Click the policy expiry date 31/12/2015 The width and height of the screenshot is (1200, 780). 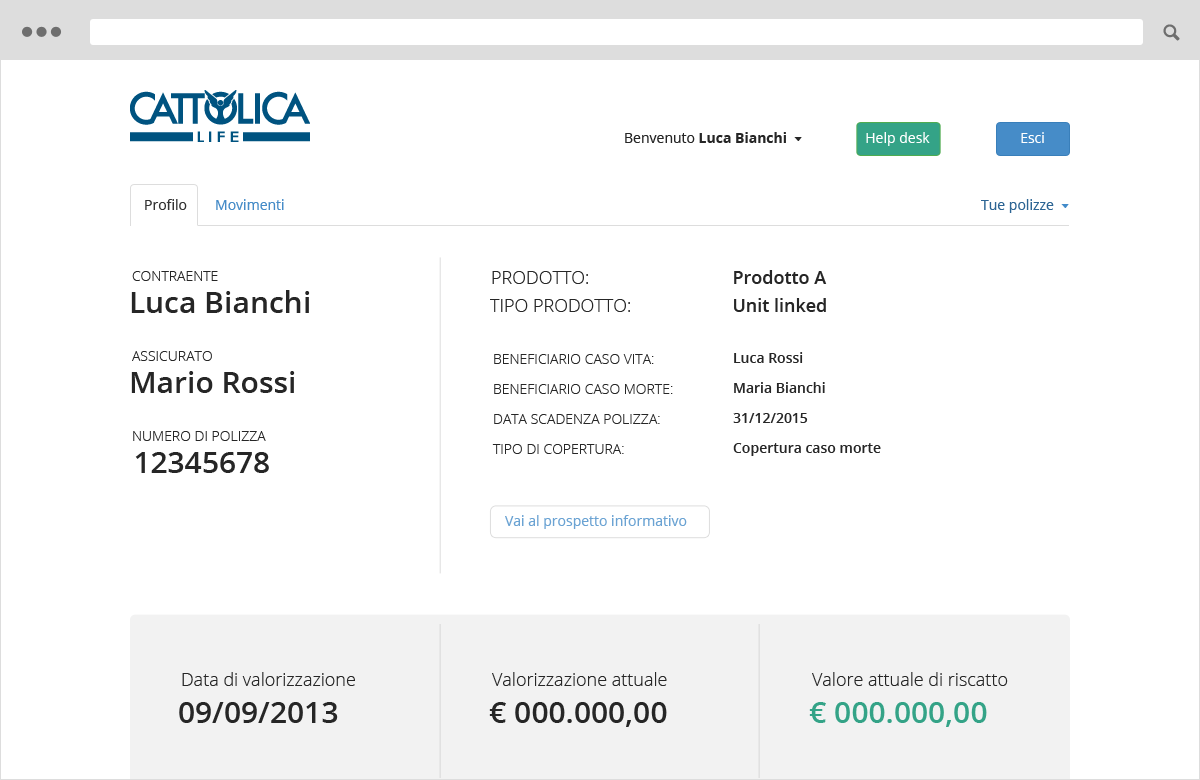pos(770,418)
